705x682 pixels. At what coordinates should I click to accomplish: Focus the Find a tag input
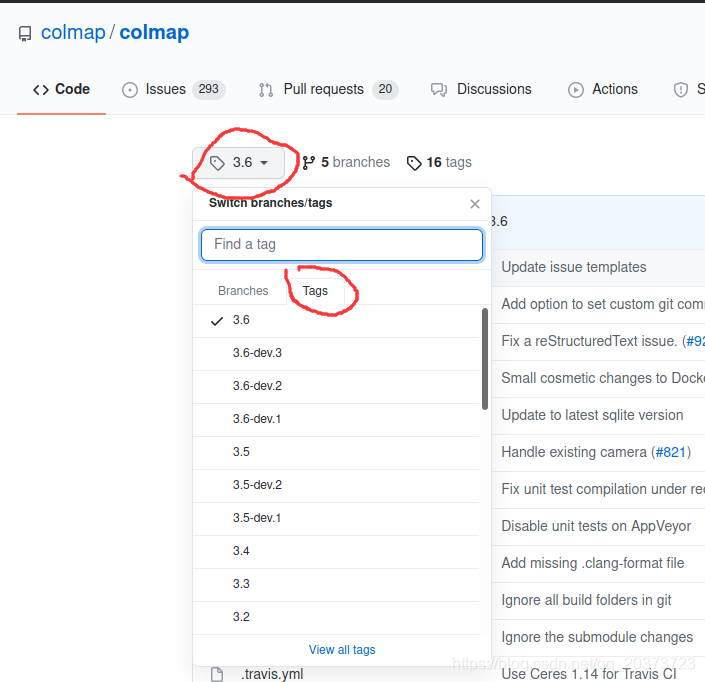(342, 245)
